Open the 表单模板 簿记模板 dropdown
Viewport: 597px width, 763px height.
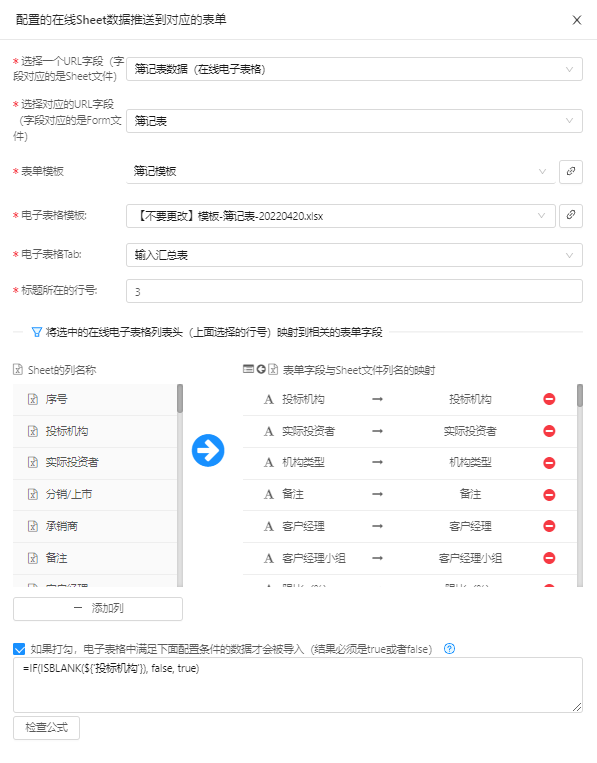(341, 171)
